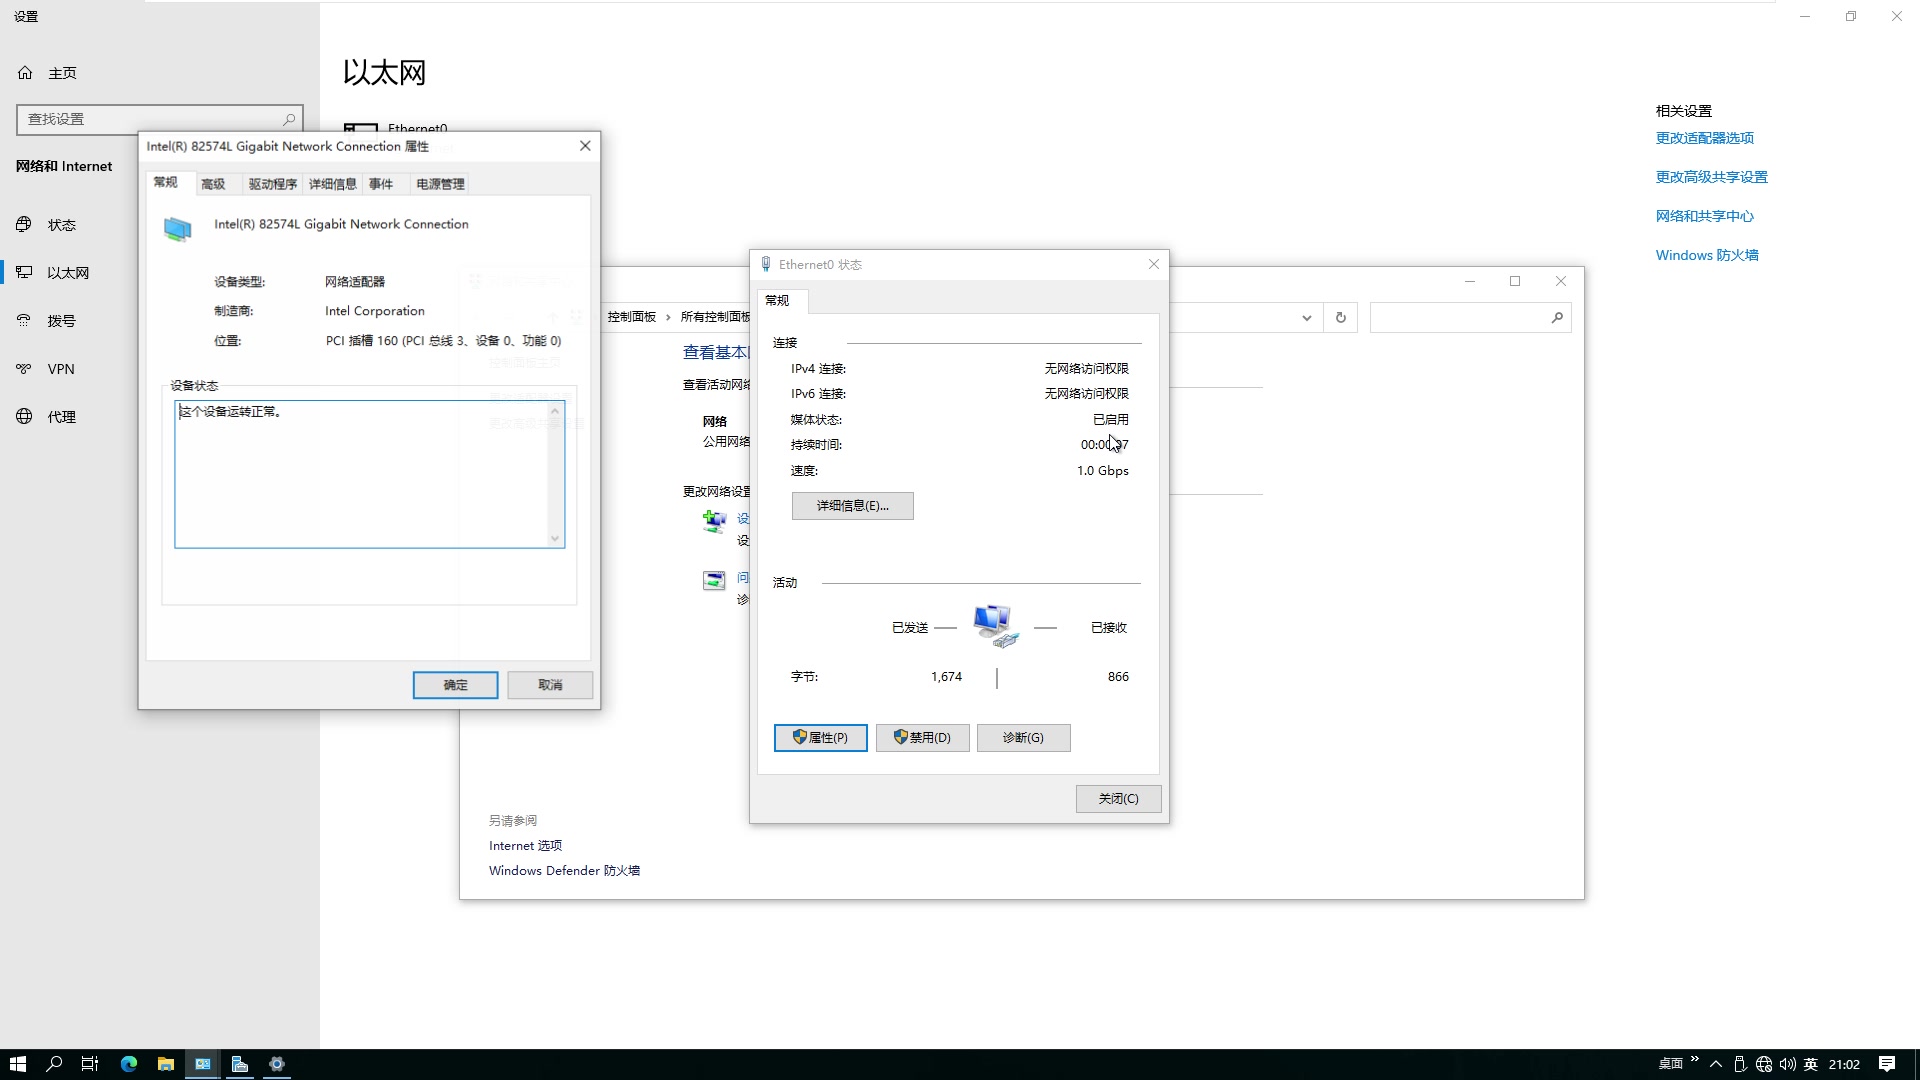
Task: Click the Intel network adapter device icon
Action: [177, 229]
